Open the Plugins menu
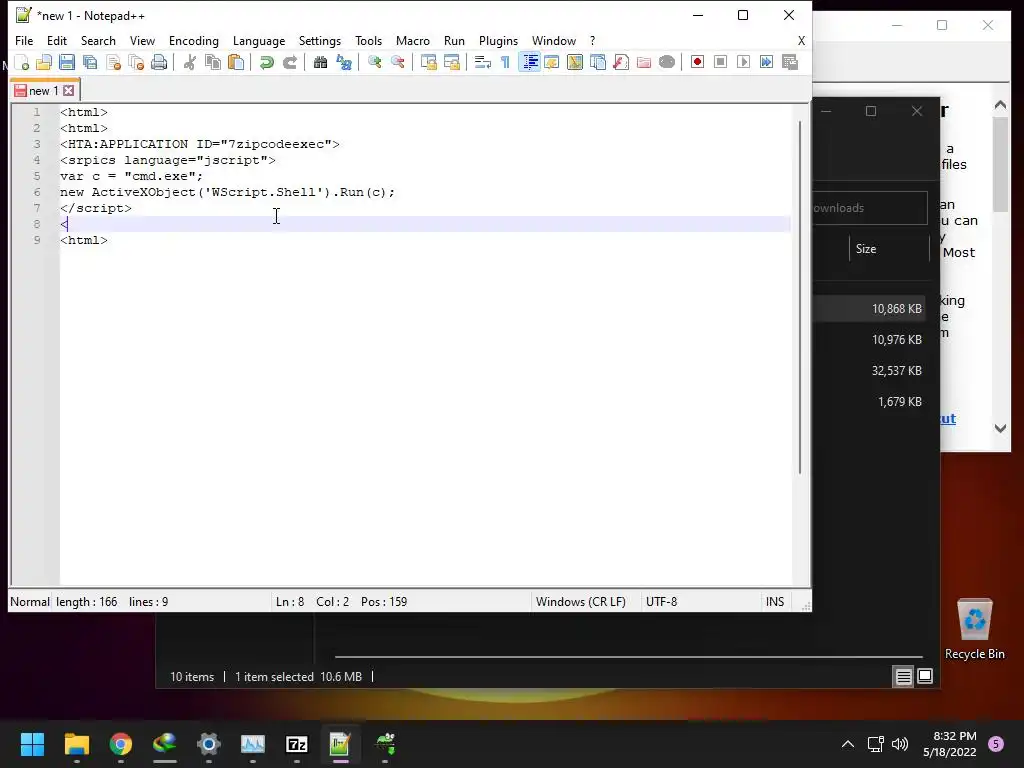The height and width of the screenshot is (768, 1024). (x=498, y=40)
